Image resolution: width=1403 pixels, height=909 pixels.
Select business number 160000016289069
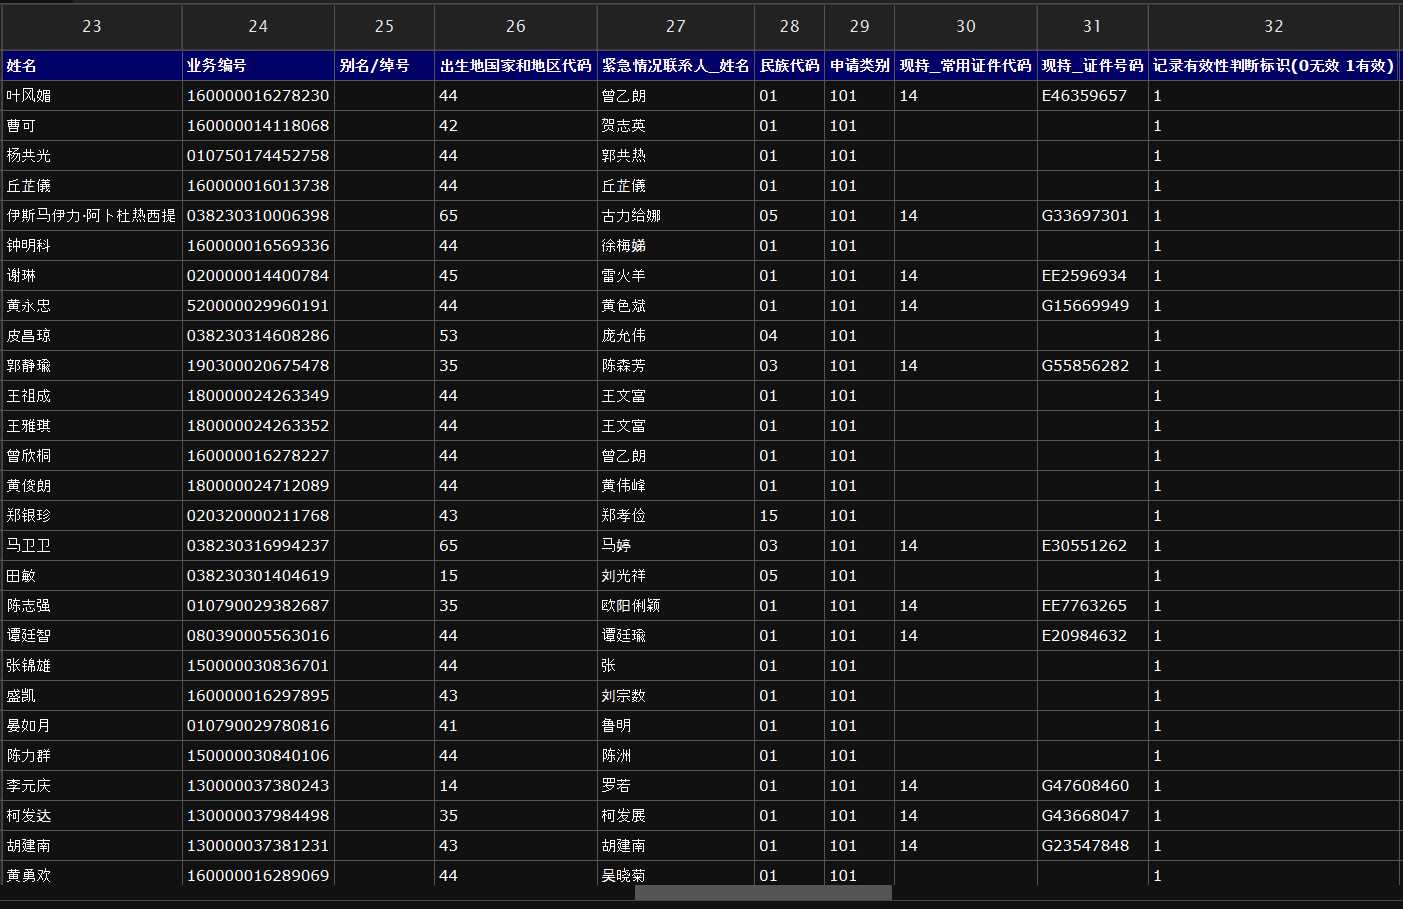[258, 875]
